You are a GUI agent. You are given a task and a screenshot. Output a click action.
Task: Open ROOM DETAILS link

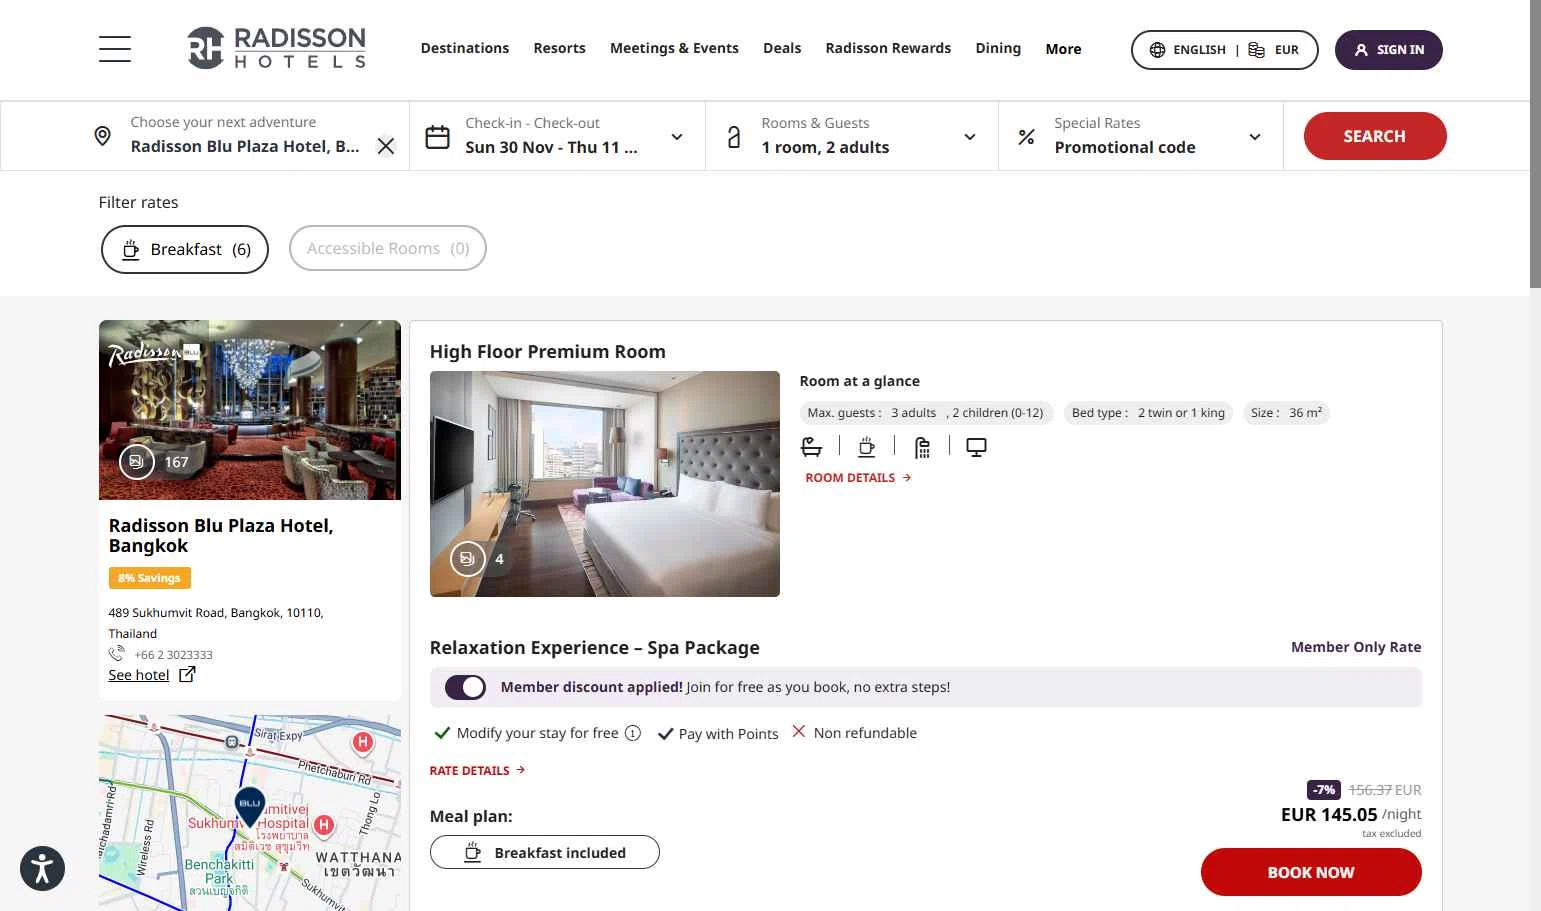858,478
